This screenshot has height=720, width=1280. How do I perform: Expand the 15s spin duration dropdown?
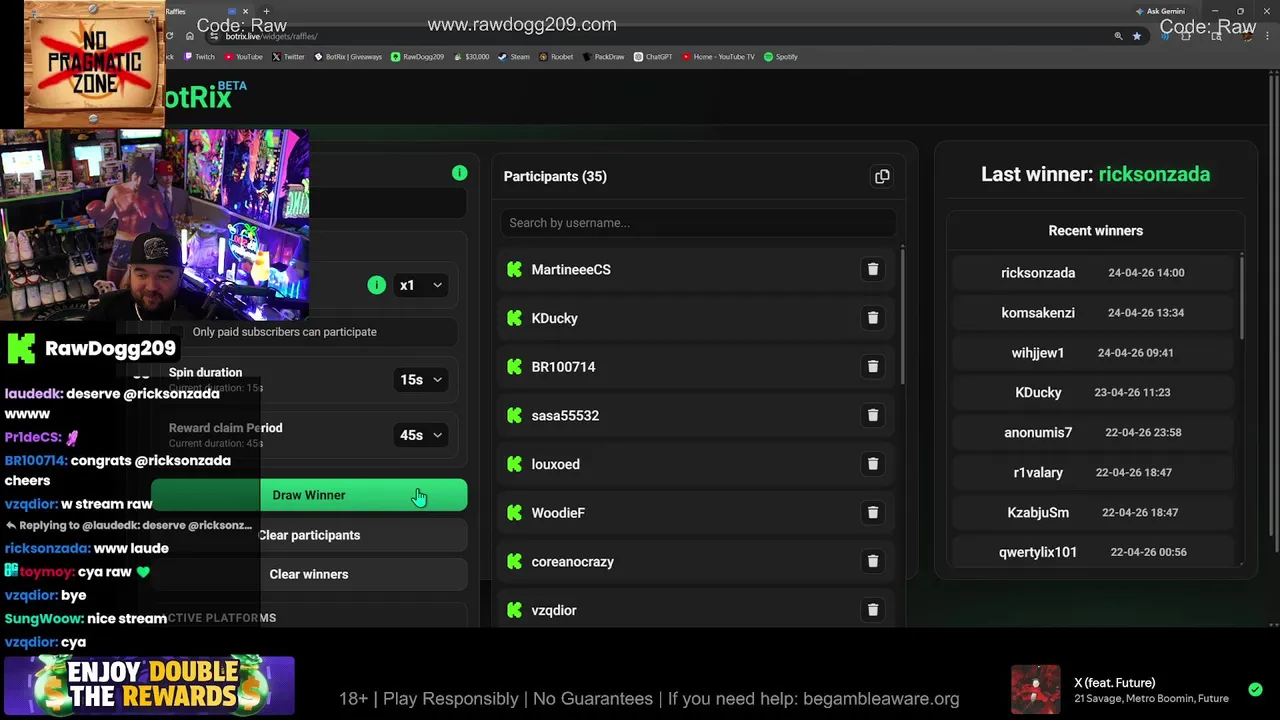pyautogui.click(x=422, y=380)
